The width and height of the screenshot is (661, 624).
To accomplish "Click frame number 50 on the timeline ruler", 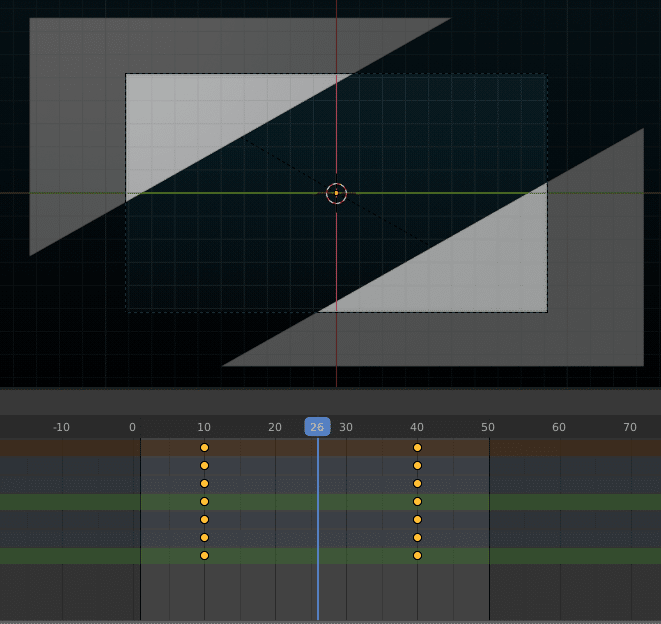I will pyautogui.click(x=488, y=427).
